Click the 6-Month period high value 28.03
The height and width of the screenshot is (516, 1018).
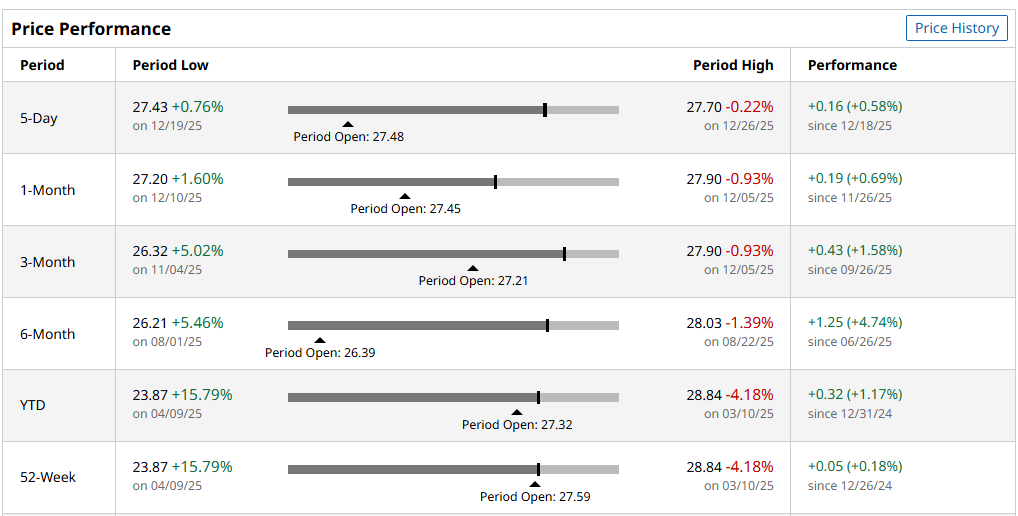point(703,323)
